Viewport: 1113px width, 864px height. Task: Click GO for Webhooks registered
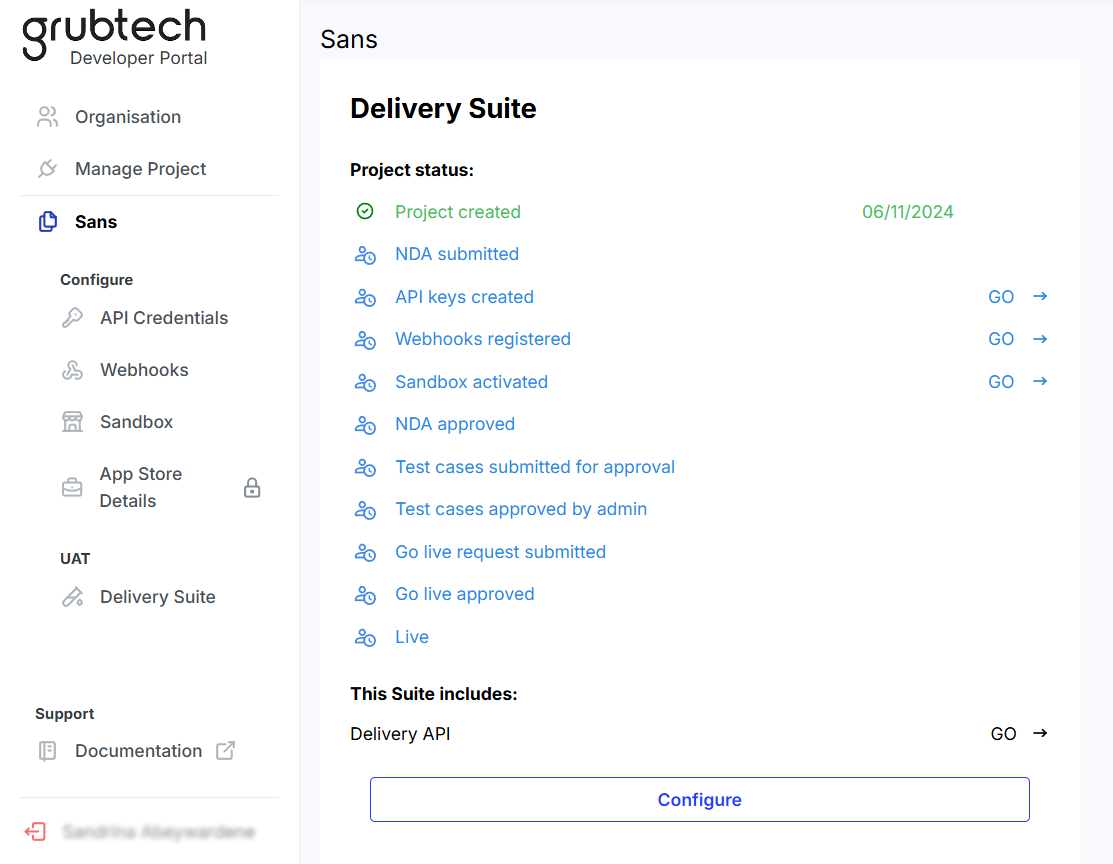point(1001,339)
